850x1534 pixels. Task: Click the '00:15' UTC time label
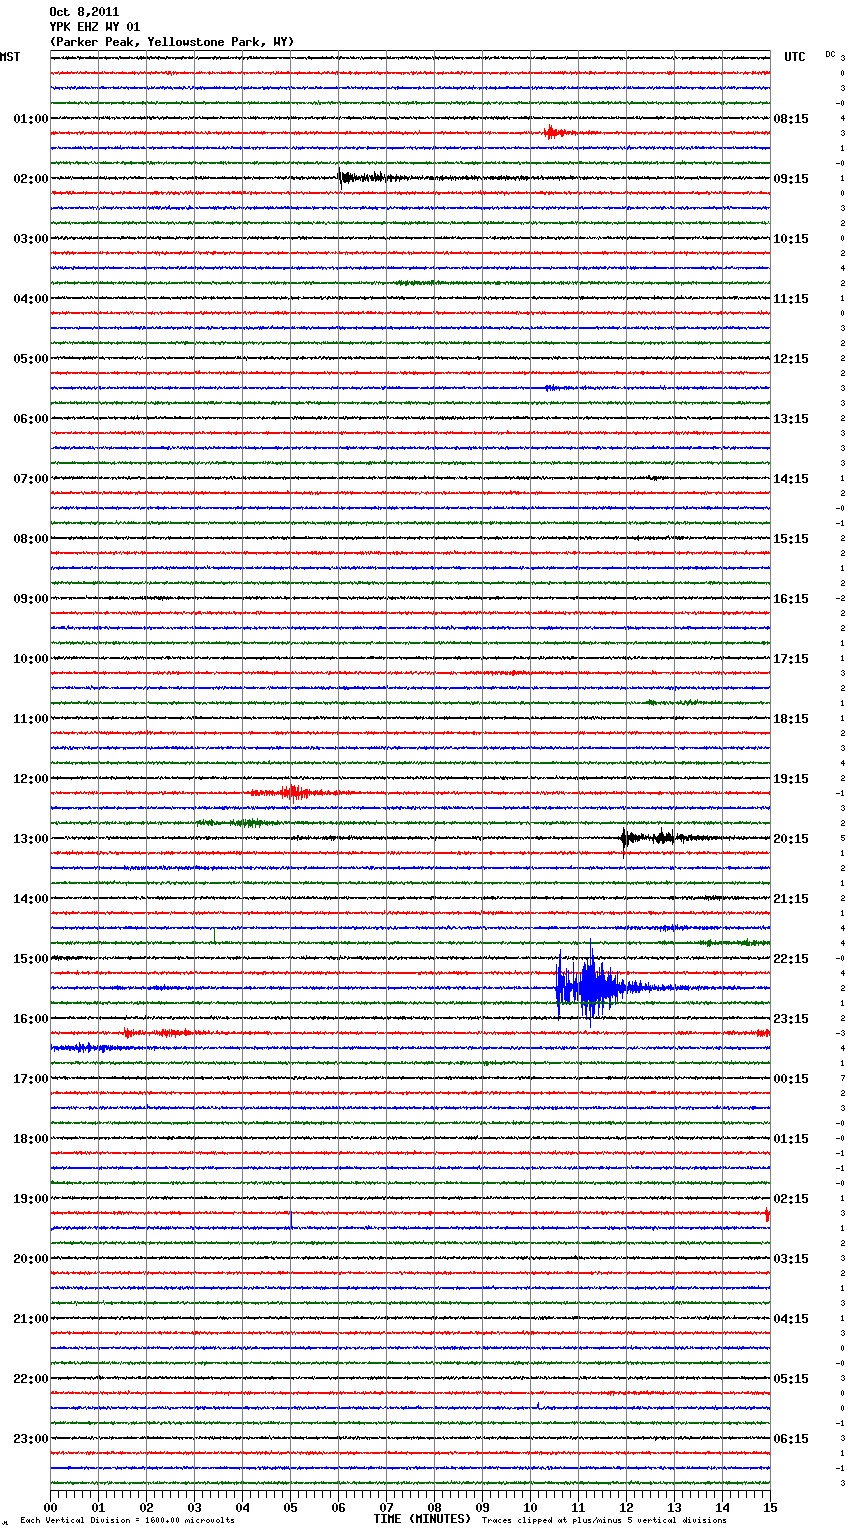coord(791,1079)
